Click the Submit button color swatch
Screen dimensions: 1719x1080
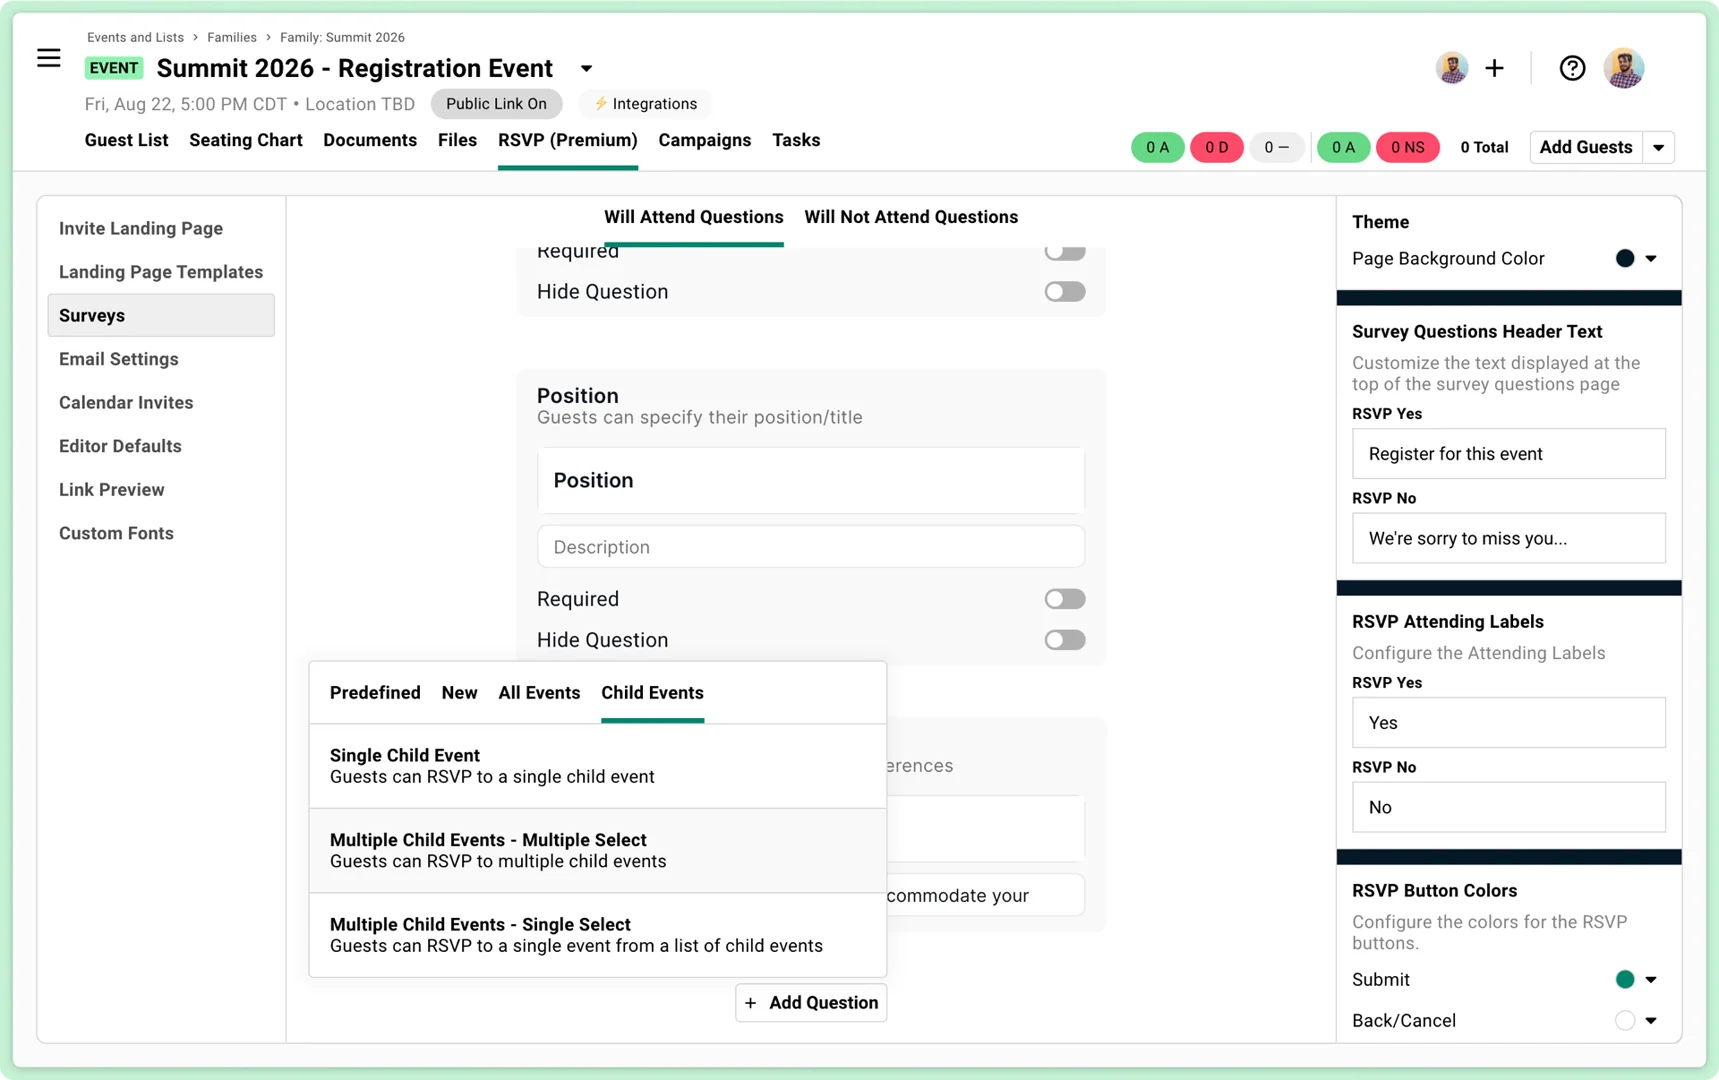click(1625, 980)
